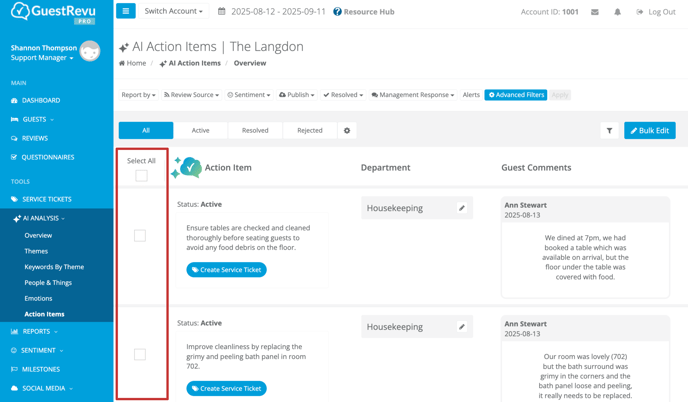Viewport: 688px width, 402px height.
Task: Open the Switch Account dropdown
Action: tap(173, 12)
